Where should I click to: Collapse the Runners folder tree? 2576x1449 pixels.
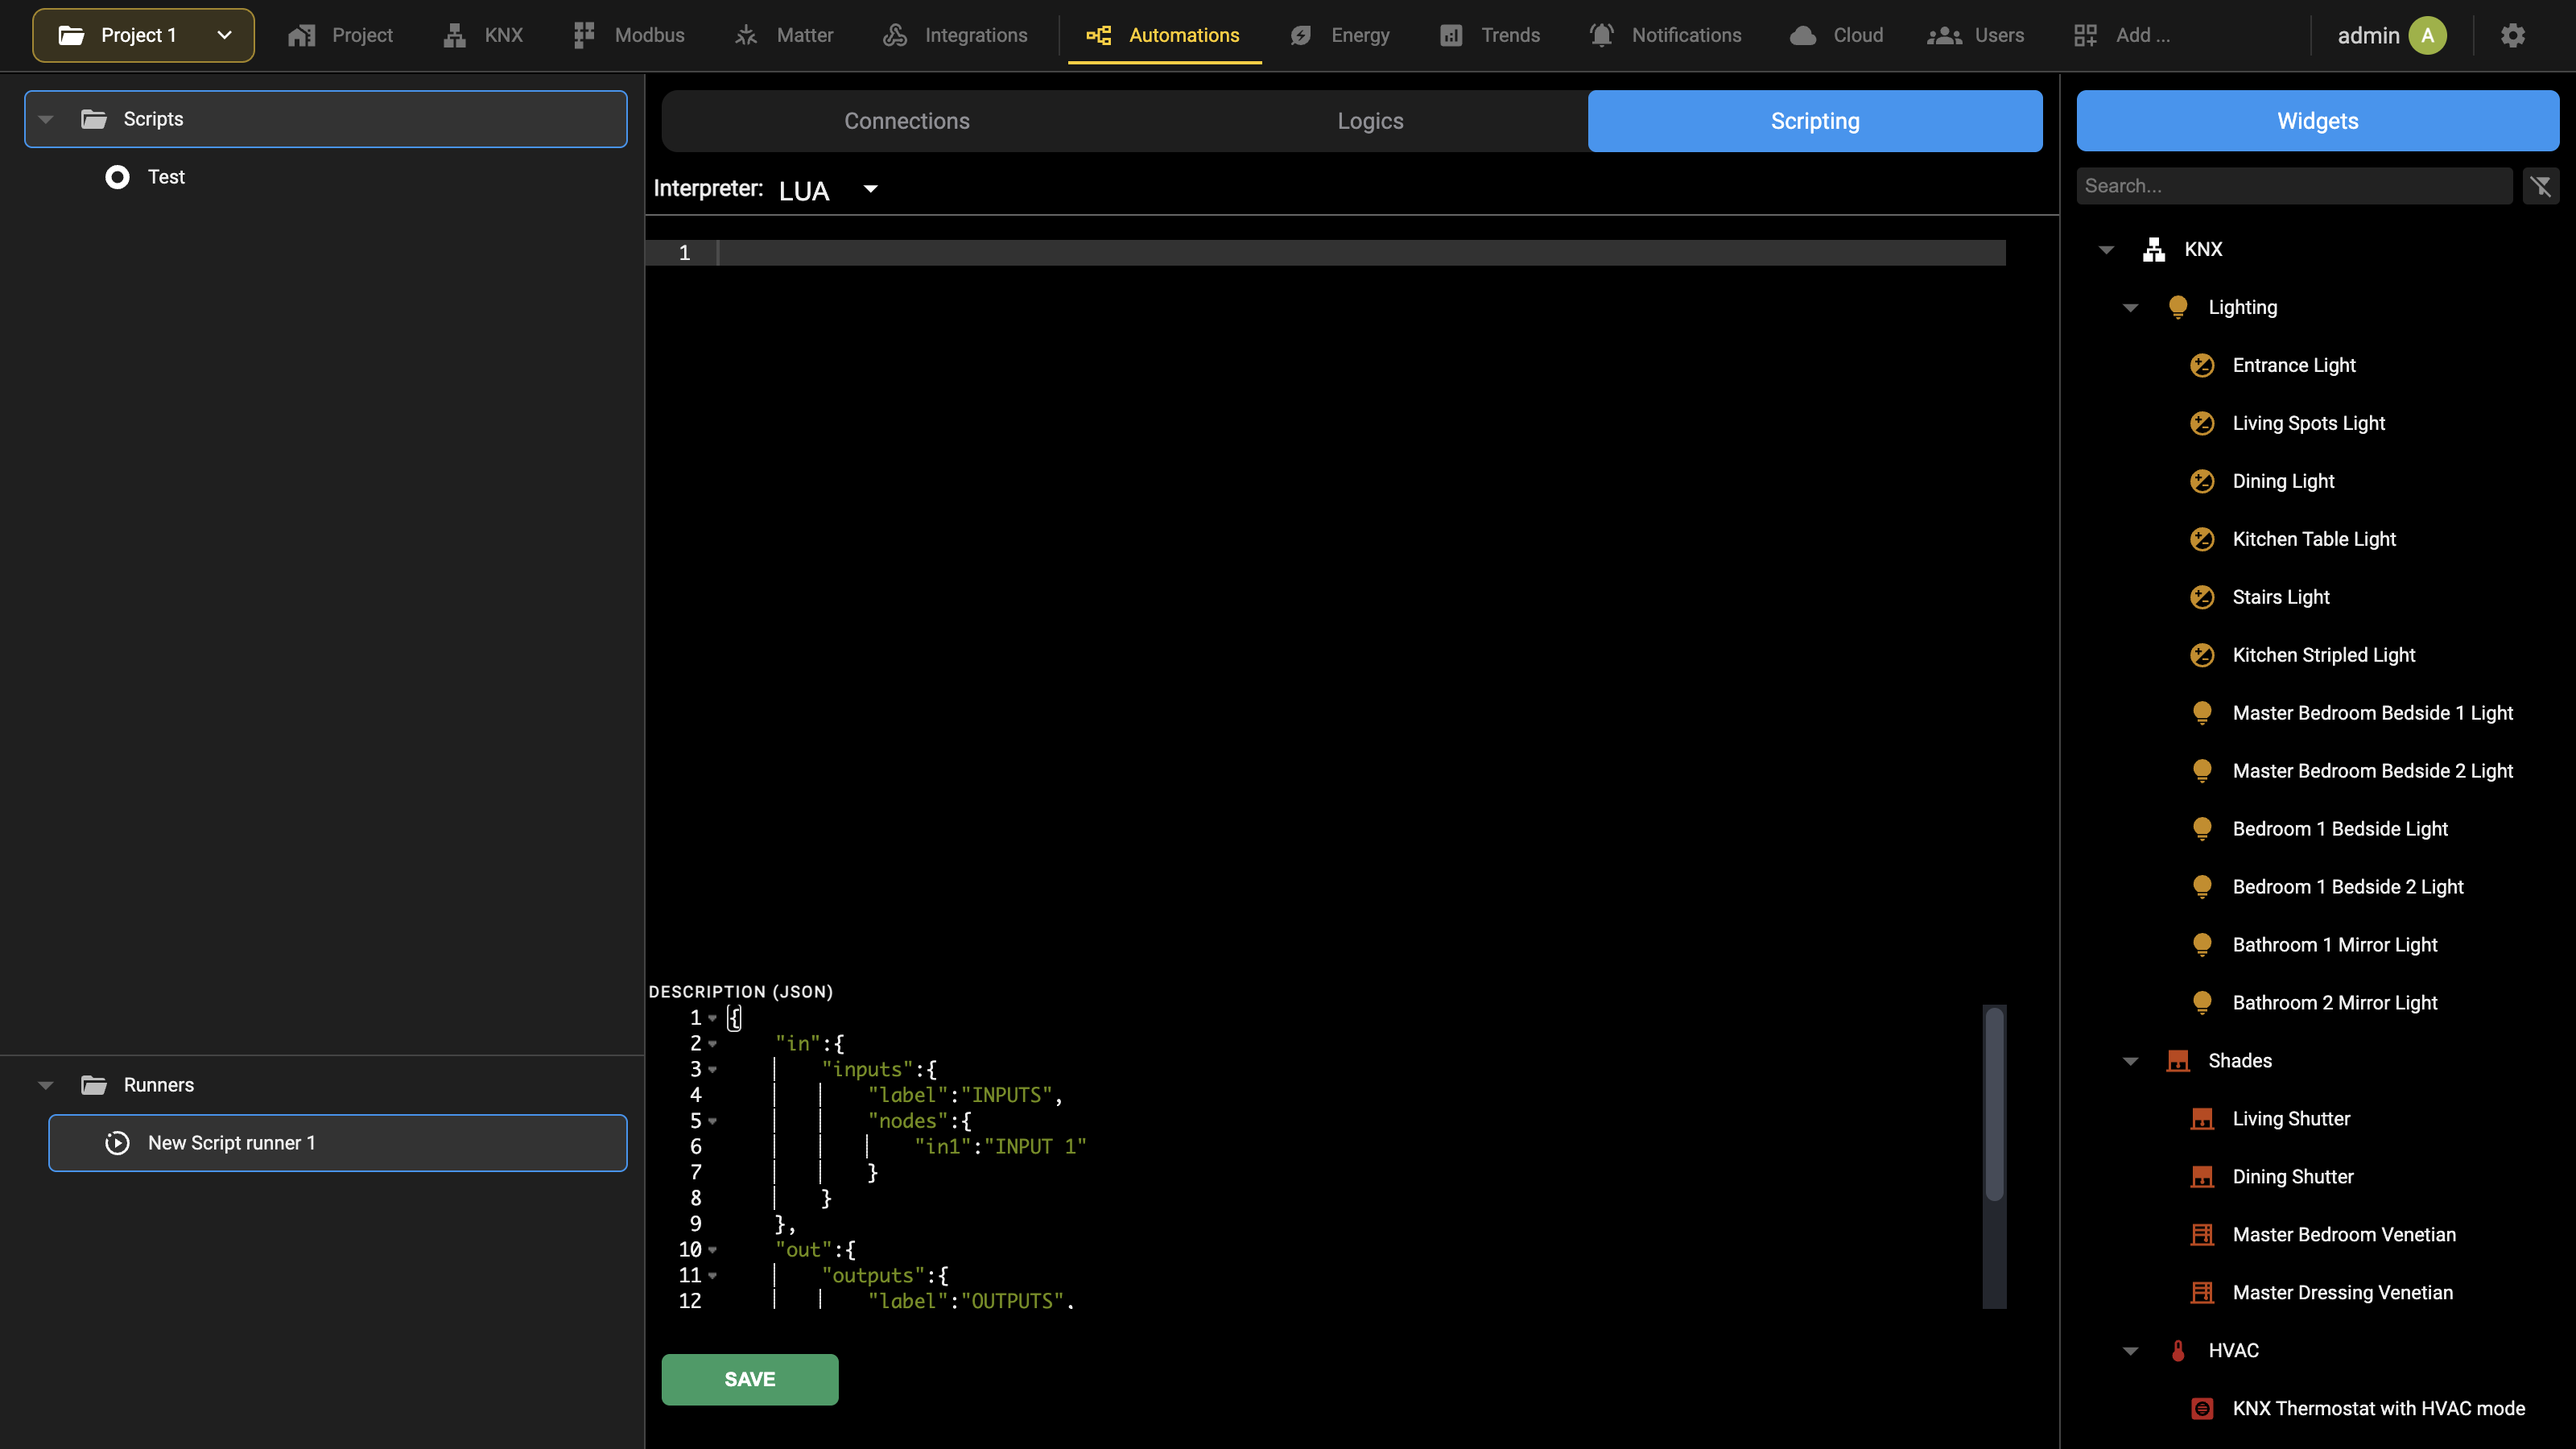(46, 1085)
